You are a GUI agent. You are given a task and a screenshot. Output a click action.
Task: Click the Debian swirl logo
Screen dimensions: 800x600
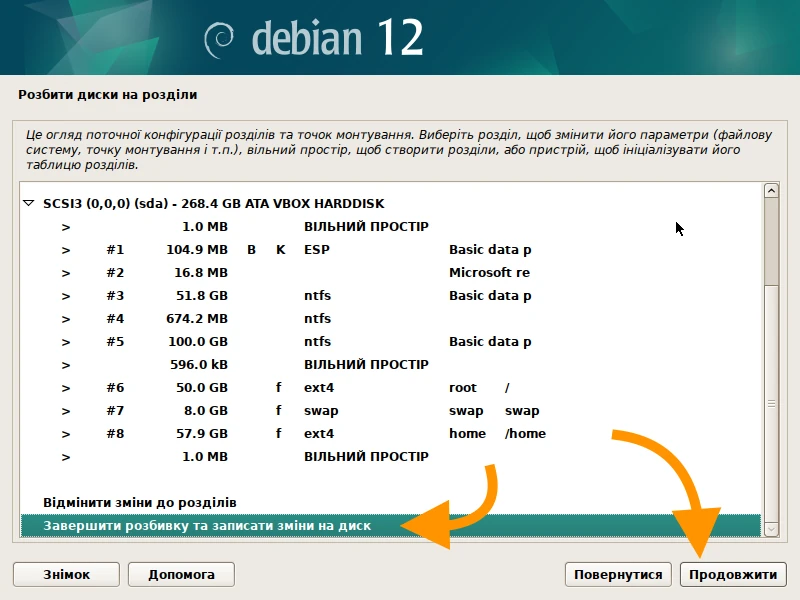tap(219, 40)
